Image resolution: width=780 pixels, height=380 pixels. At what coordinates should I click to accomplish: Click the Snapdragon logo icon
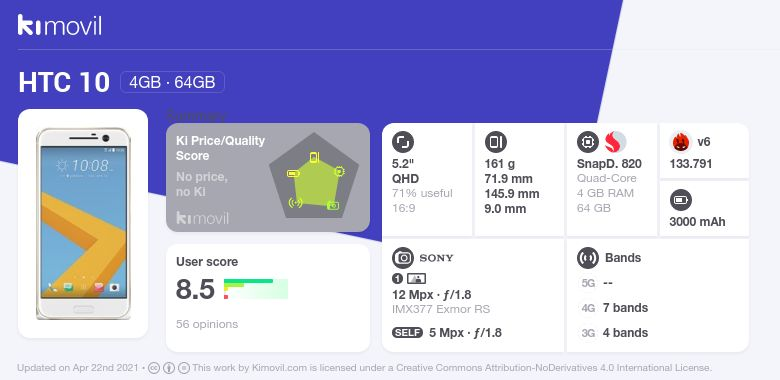pos(615,142)
